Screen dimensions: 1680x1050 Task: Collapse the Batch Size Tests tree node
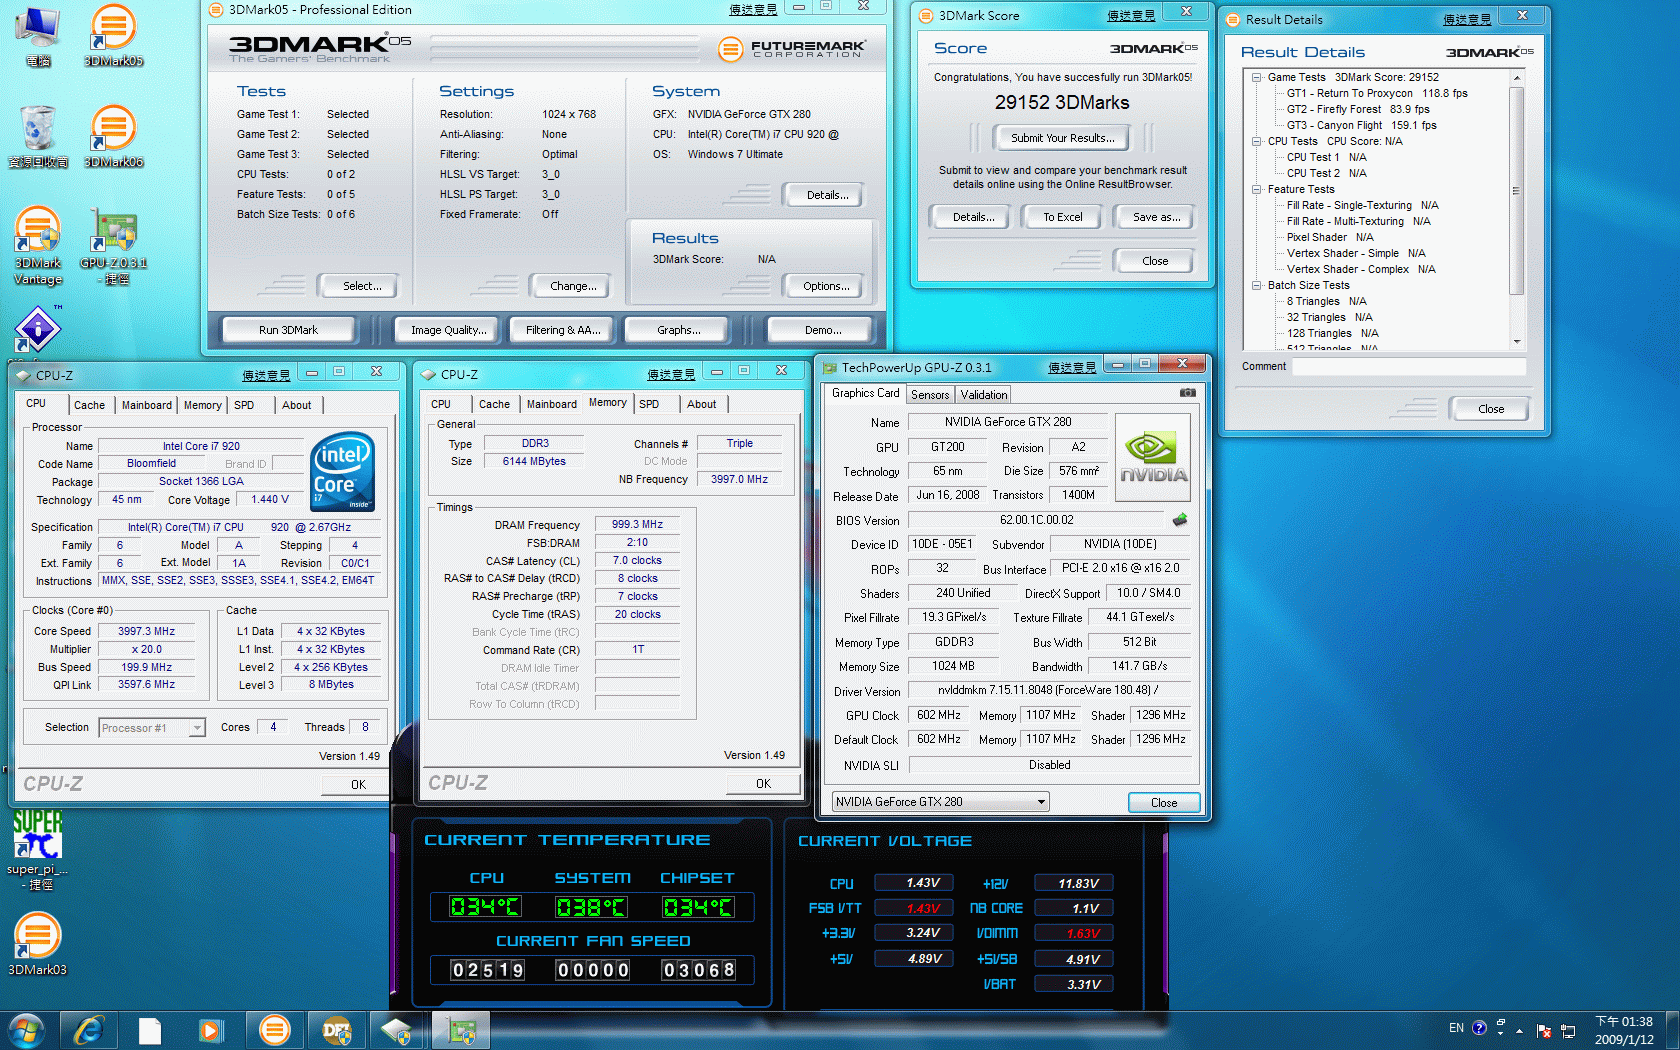[x=1257, y=285]
